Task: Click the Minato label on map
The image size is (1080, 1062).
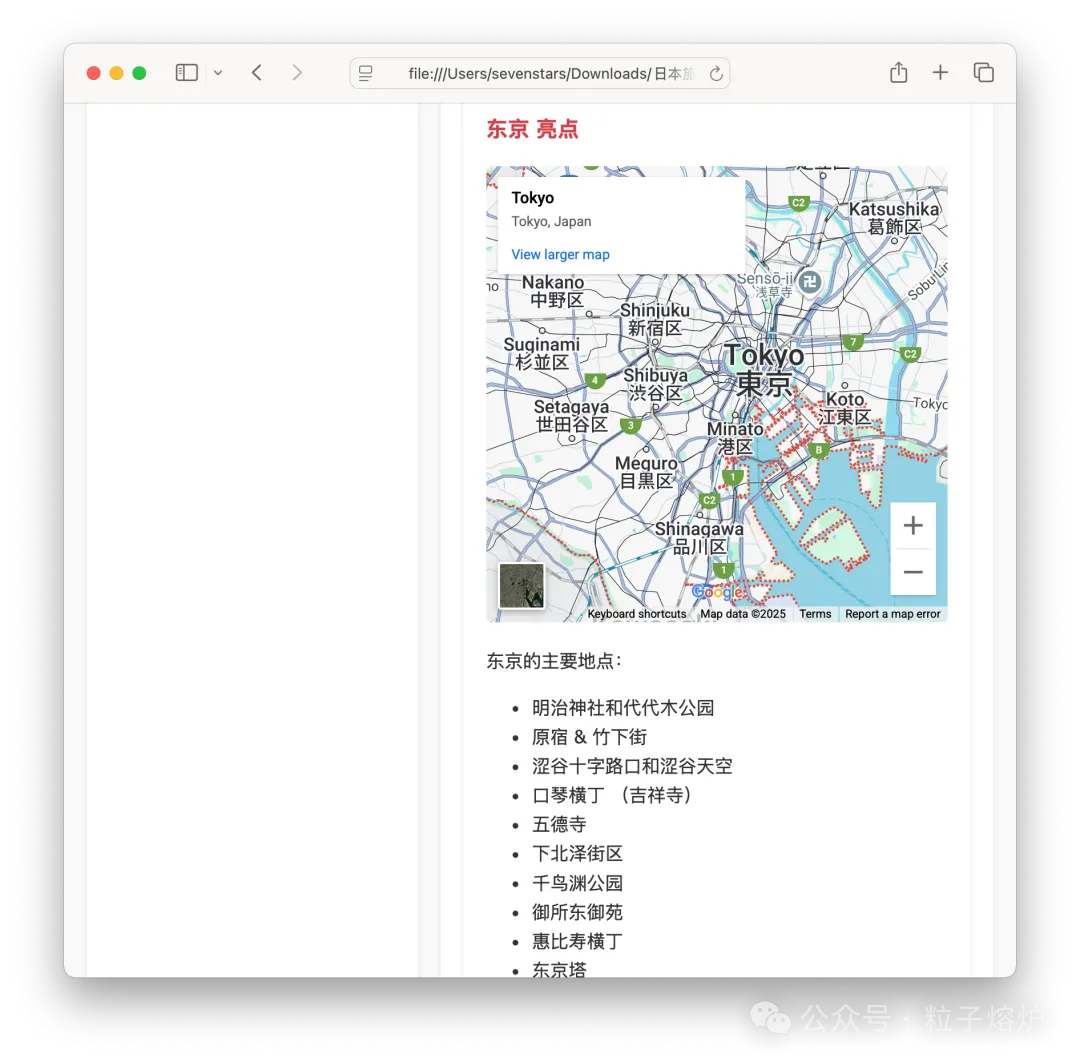Action: point(735,438)
